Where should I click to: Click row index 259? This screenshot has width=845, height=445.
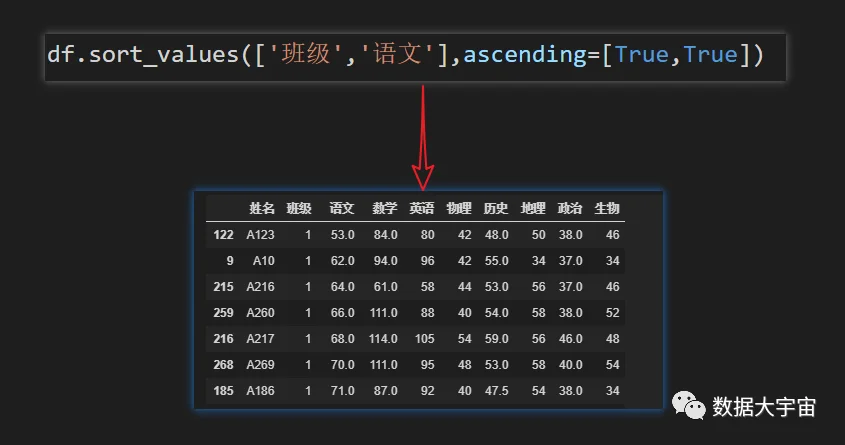tap(223, 312)
